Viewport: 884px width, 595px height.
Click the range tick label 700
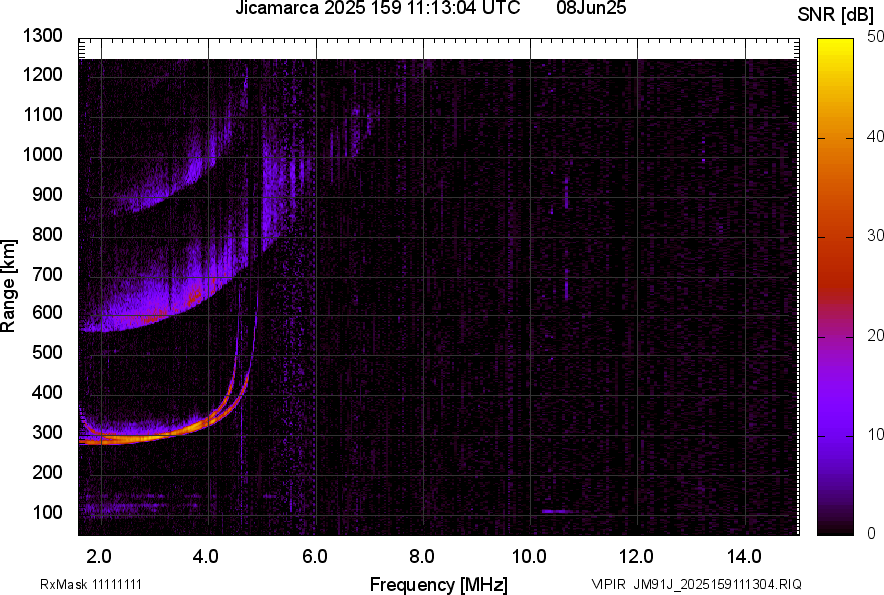47,274
